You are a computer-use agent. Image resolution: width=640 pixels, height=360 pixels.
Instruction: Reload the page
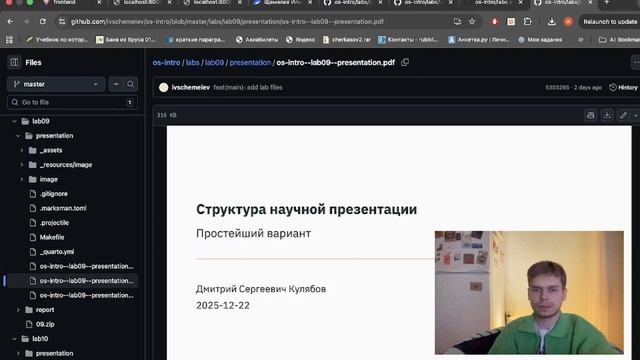point(42,22)
